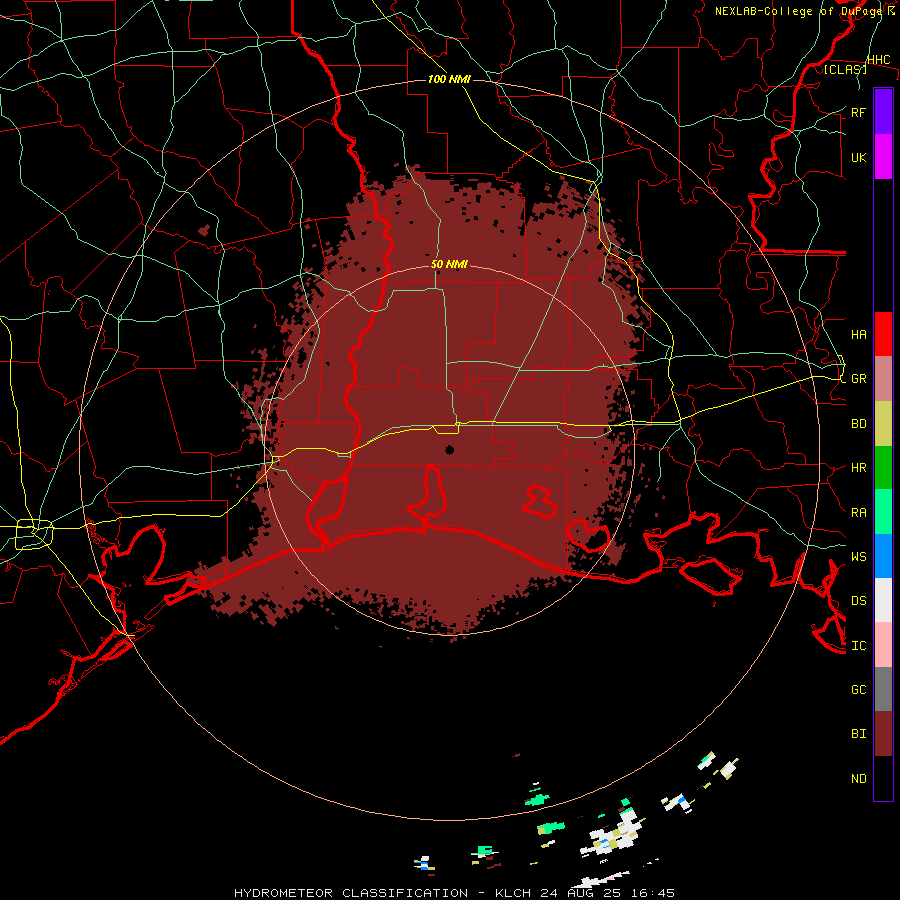Click the UK legend label
The image size is (900, 900).
pos(858,157)
